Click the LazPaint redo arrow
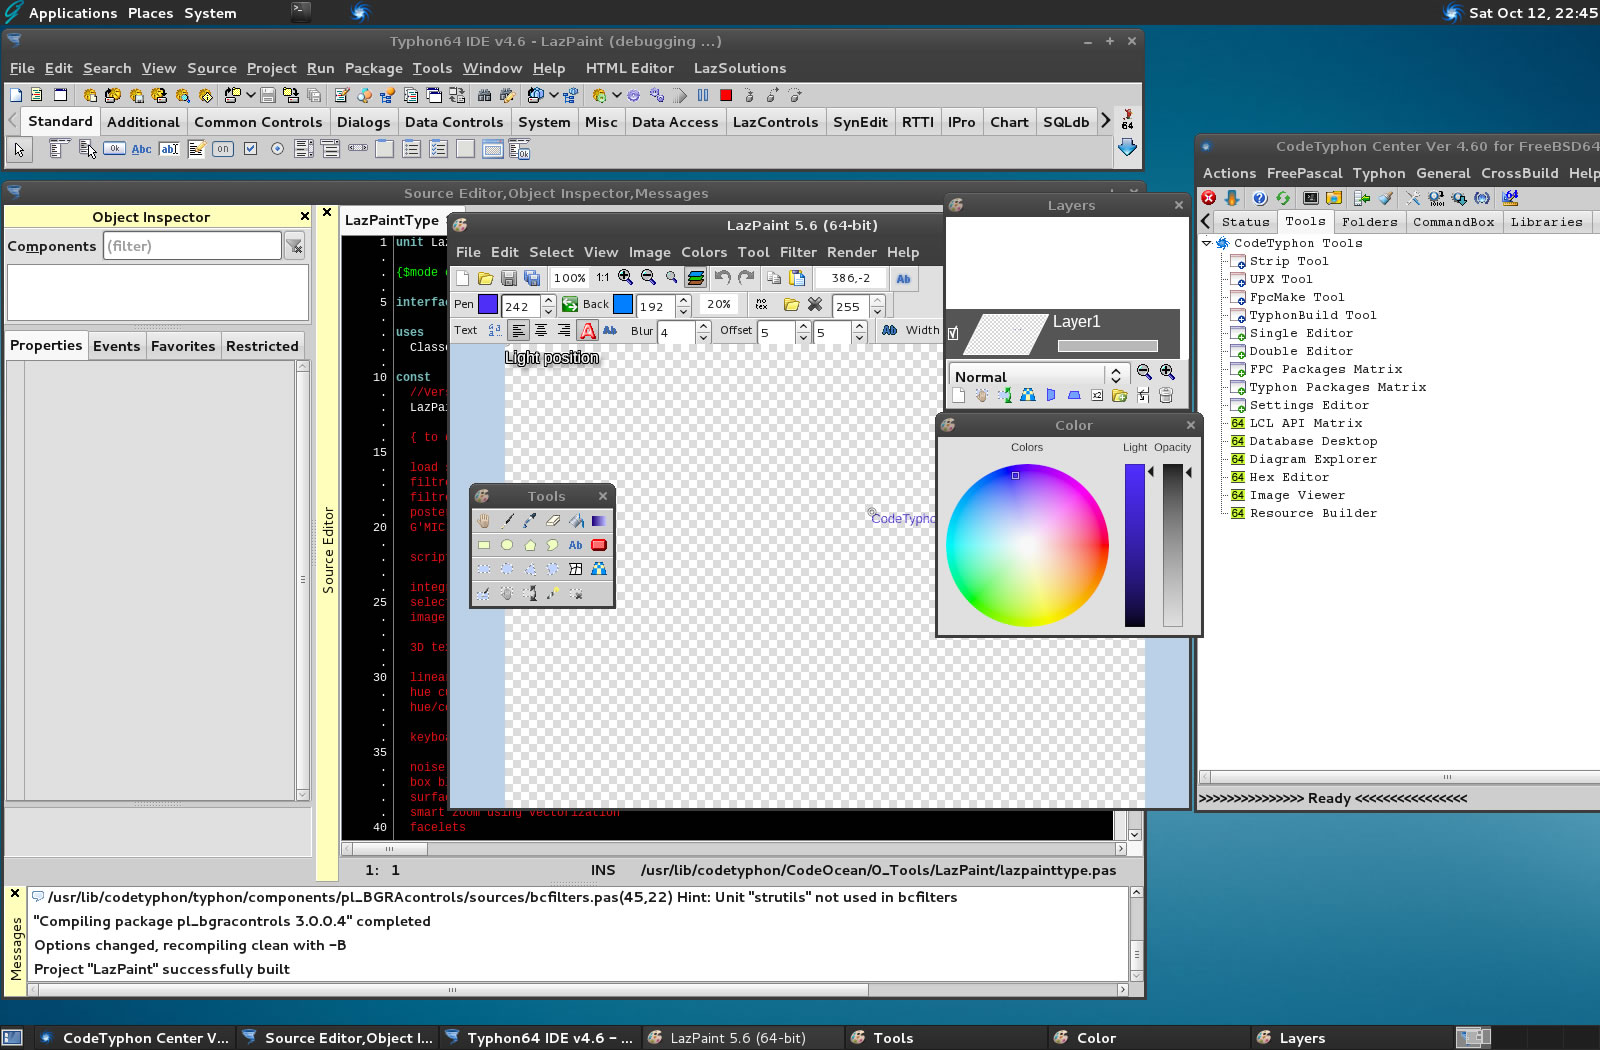 (x=746, y=278)
